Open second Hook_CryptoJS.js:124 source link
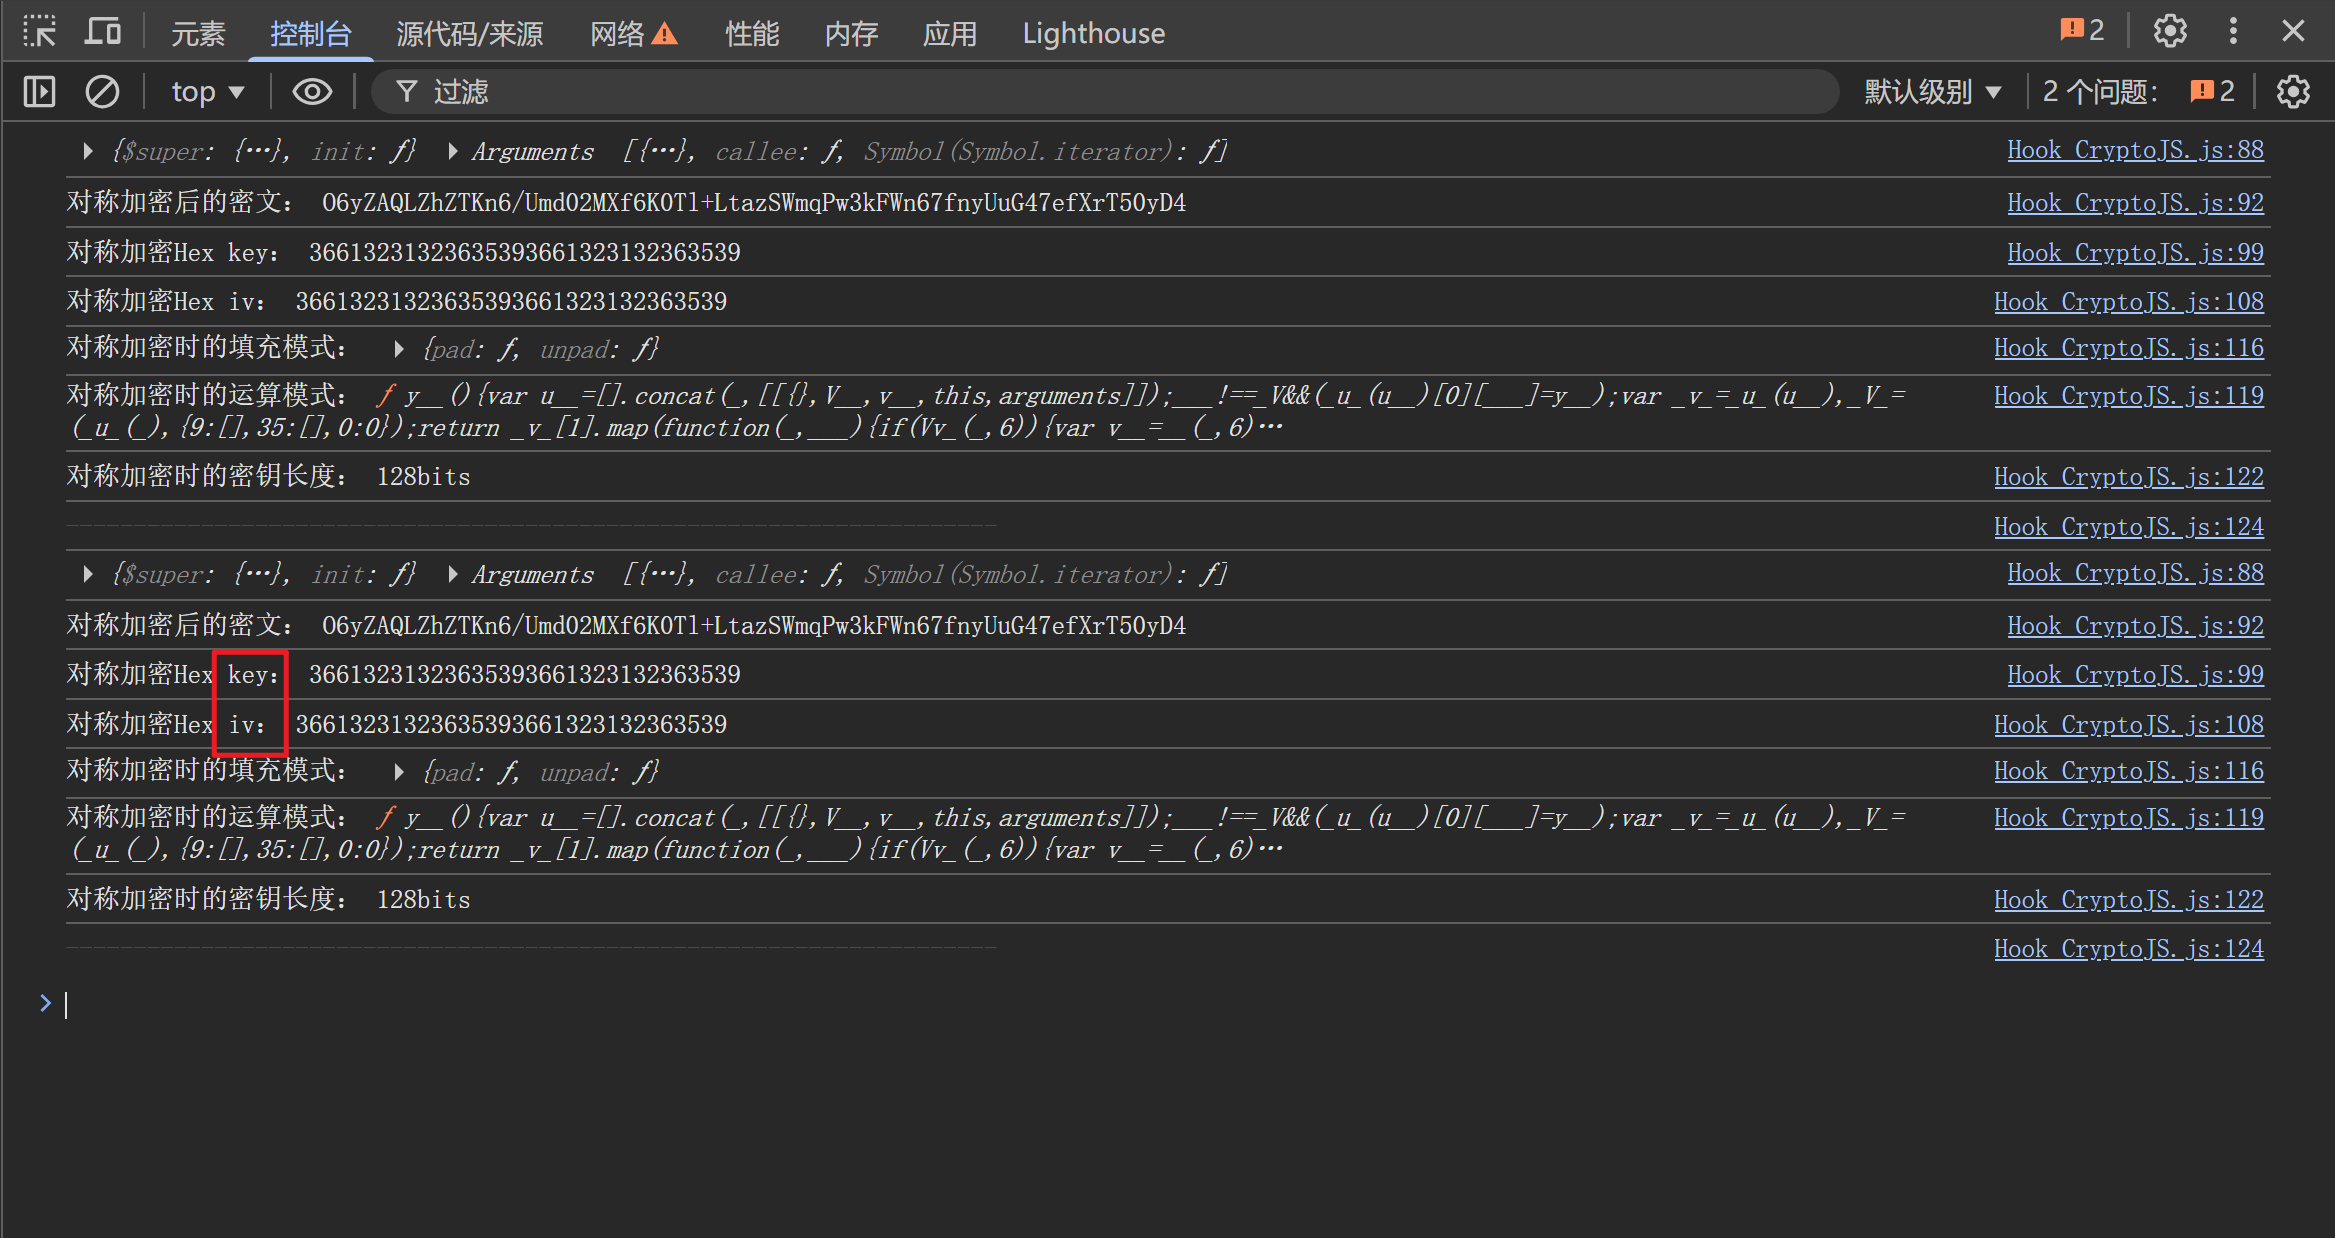This screenshot has height=1238, width=2335. (x=2129, y=949)
